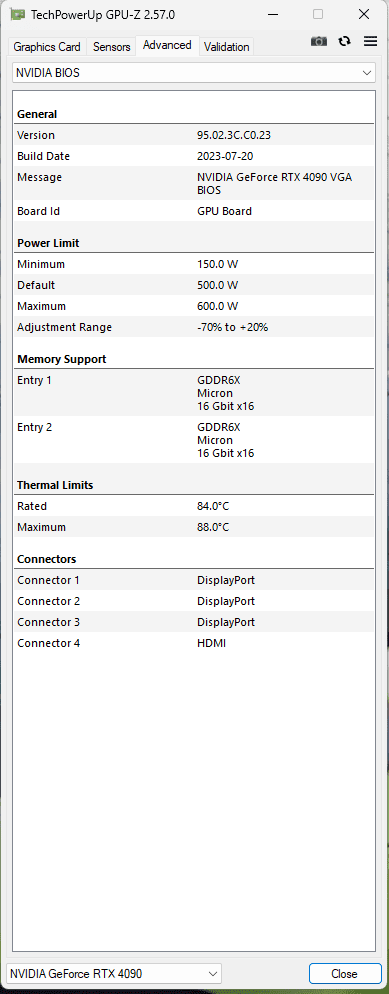Viewport: 389px width, 994px height.
Task: Click the refresh arrows icon
Action: click(x=345, y=41)
